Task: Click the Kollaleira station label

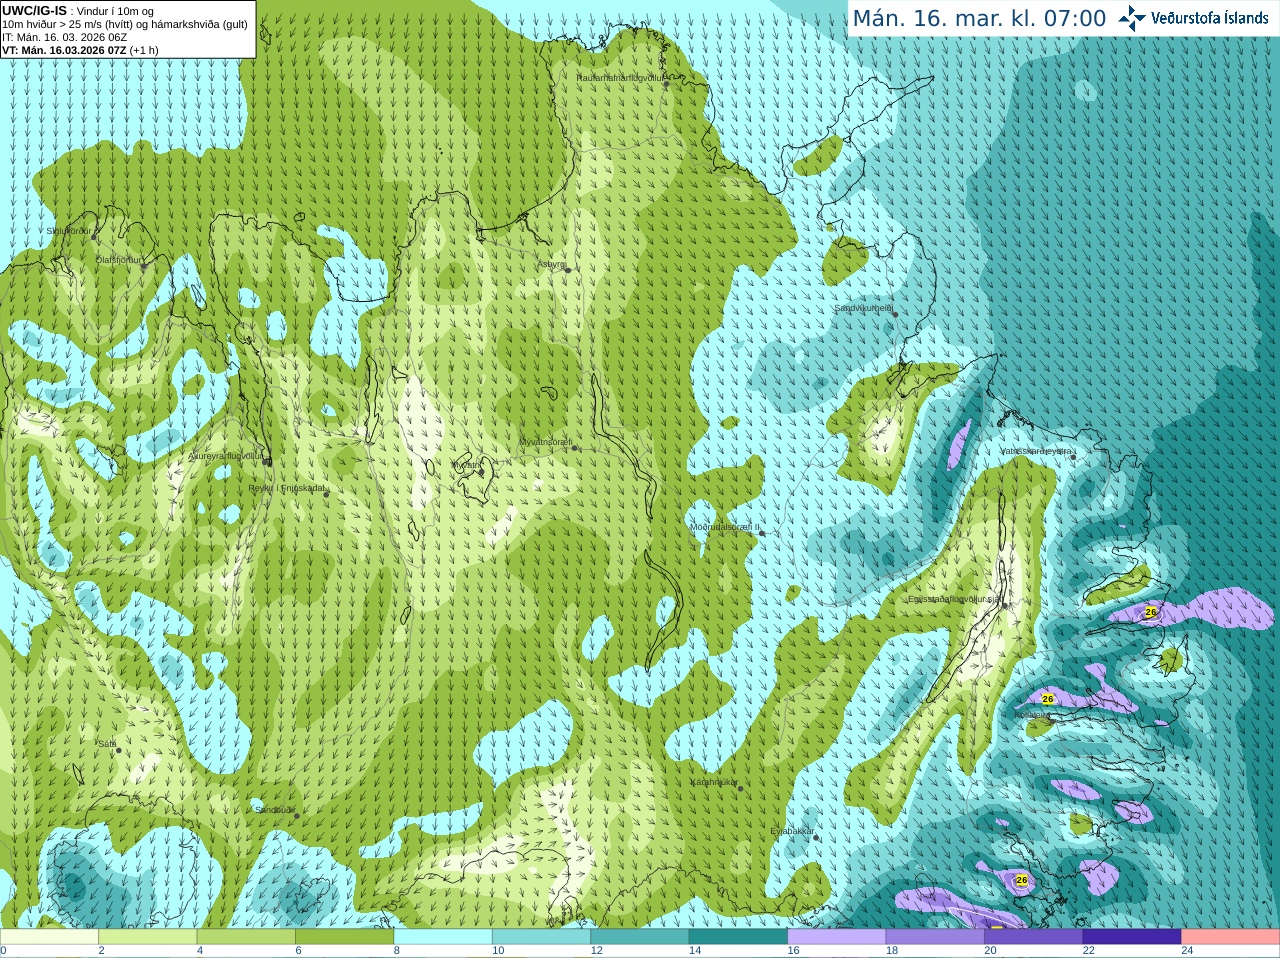Action: pos(1032,715)
